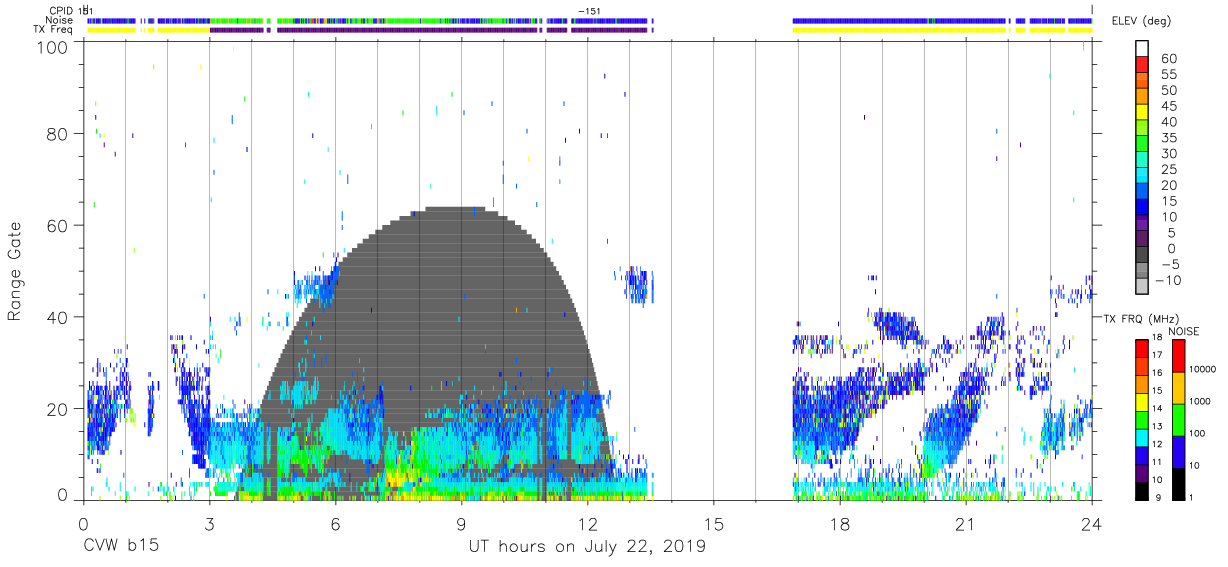
Task: Click y-axis tick label '20'
Action: [59, 409]
